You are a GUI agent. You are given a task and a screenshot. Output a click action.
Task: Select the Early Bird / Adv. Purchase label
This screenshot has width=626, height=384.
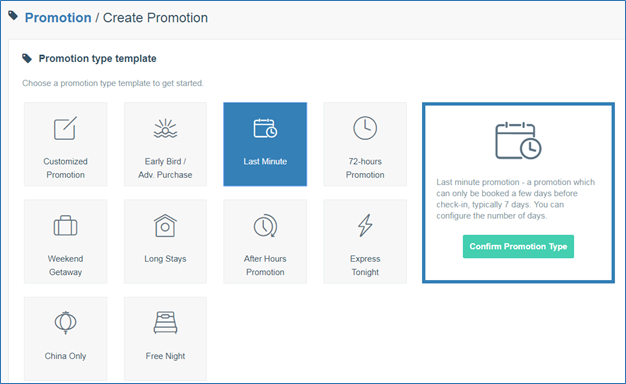coord(165,168)
